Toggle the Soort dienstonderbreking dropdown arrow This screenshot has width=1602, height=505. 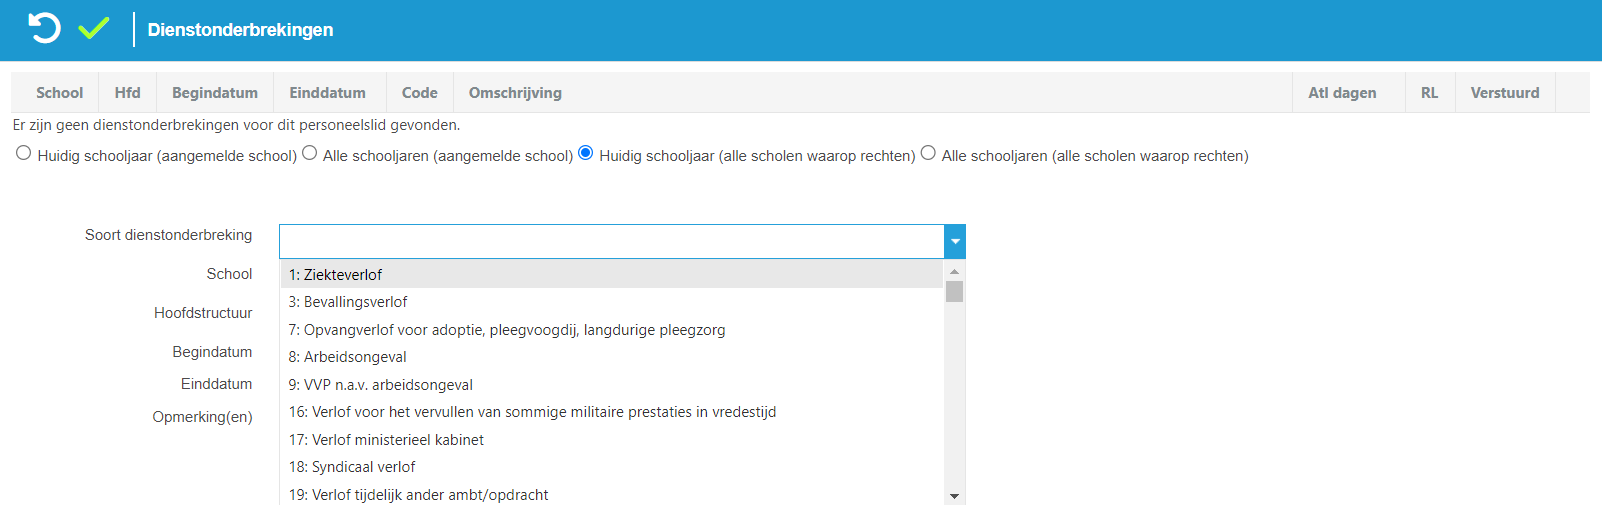[x=955, y=242]
